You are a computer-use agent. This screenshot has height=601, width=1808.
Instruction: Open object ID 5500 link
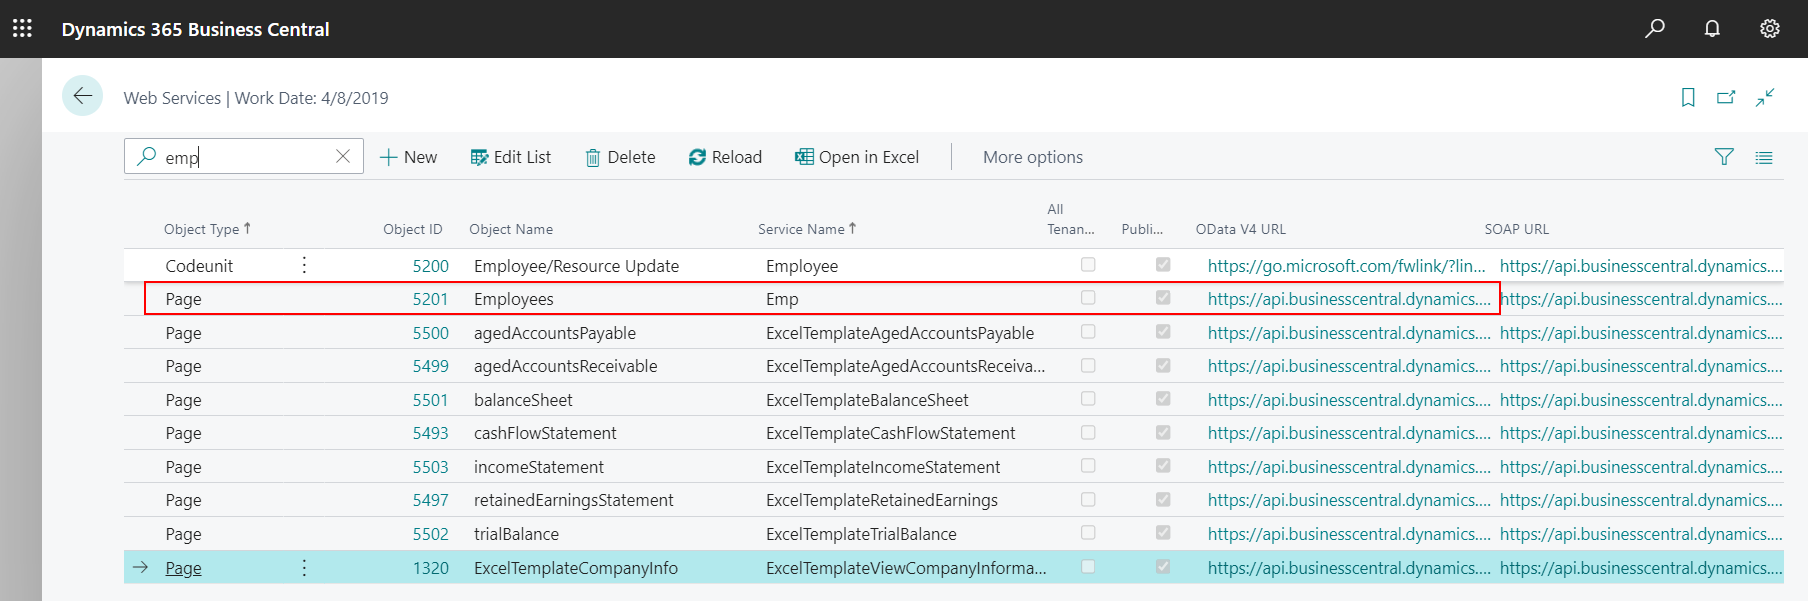click(430, 333)
